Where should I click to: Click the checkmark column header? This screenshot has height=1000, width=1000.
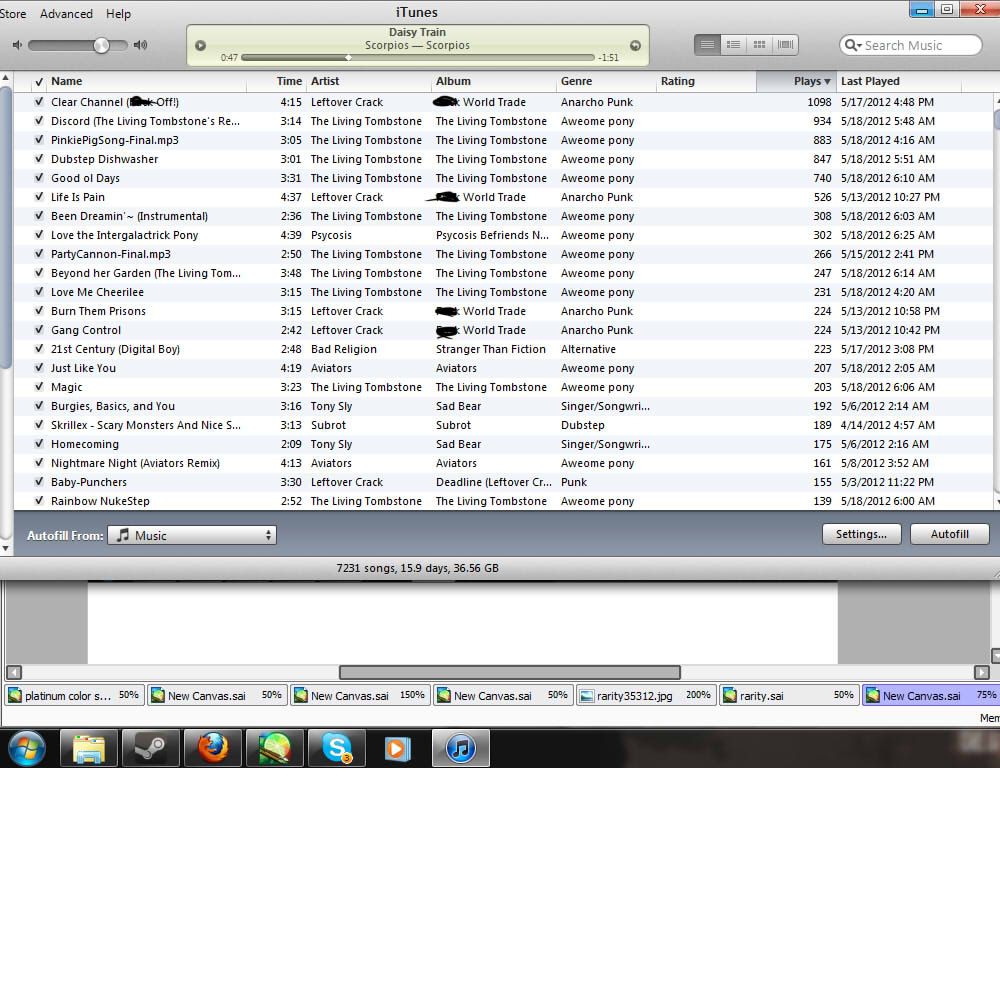39,82
